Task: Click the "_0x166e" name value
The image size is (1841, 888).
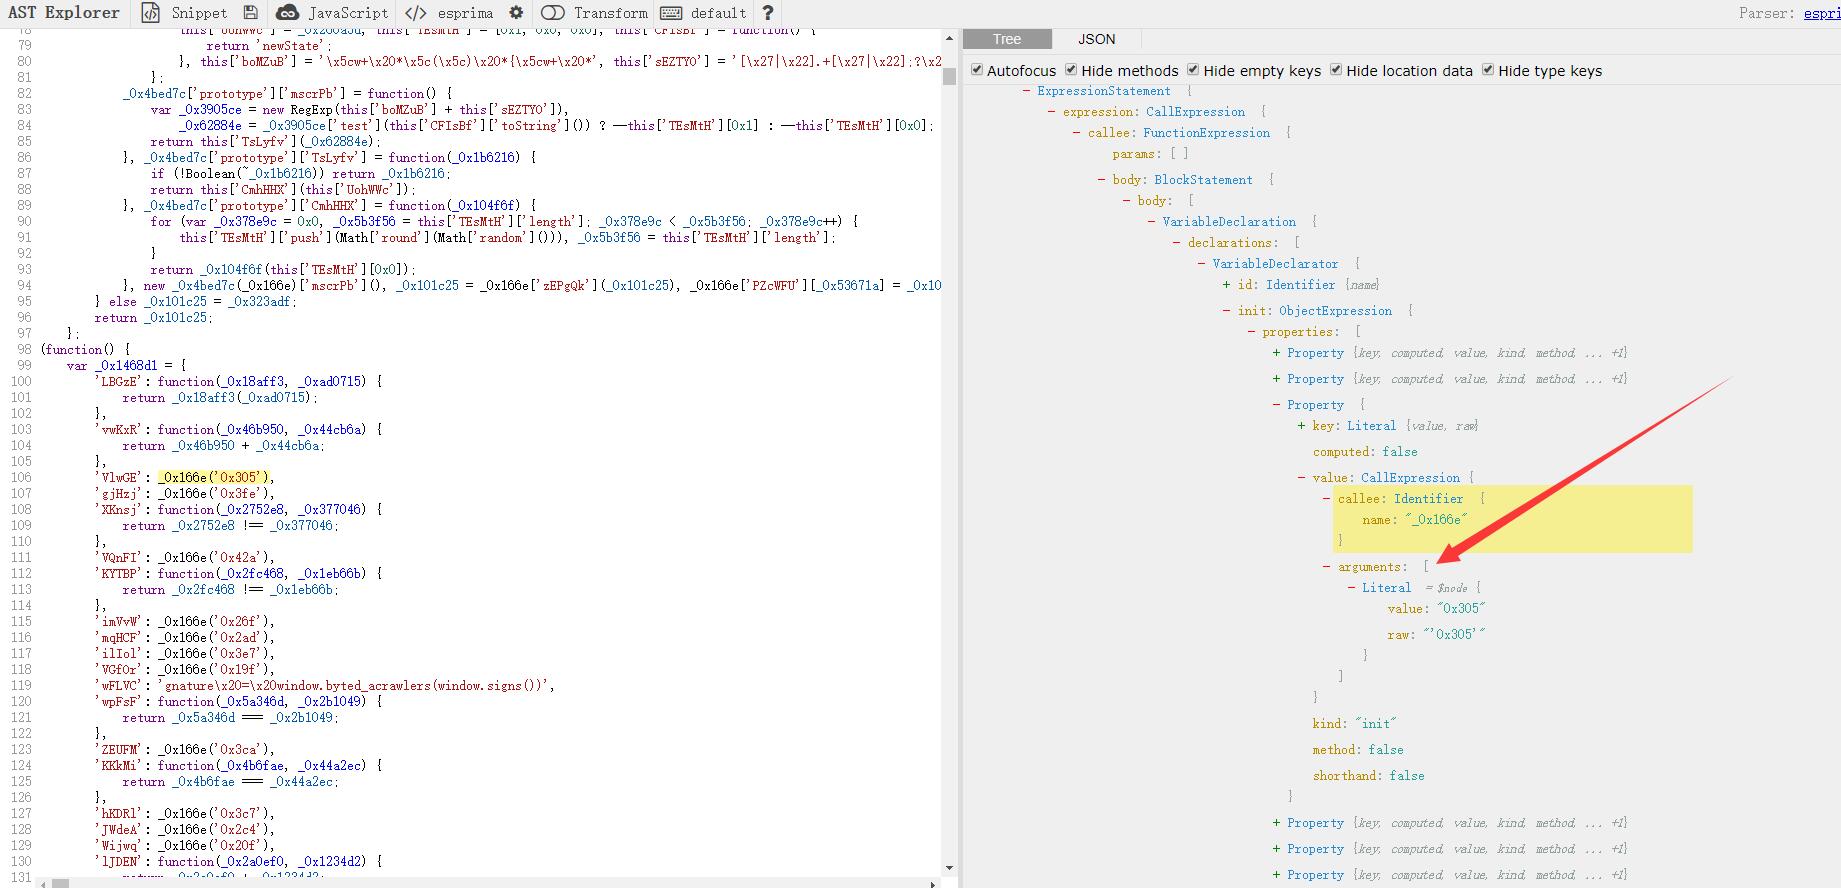Action: 1436,520
